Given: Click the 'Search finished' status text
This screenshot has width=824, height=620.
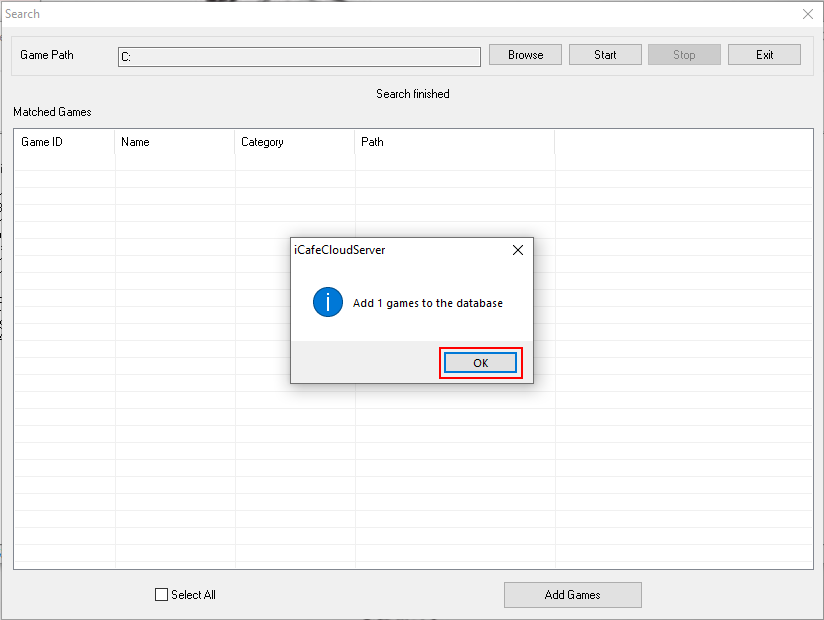Looking at the screenshot, I should click(x=412, y=94).
